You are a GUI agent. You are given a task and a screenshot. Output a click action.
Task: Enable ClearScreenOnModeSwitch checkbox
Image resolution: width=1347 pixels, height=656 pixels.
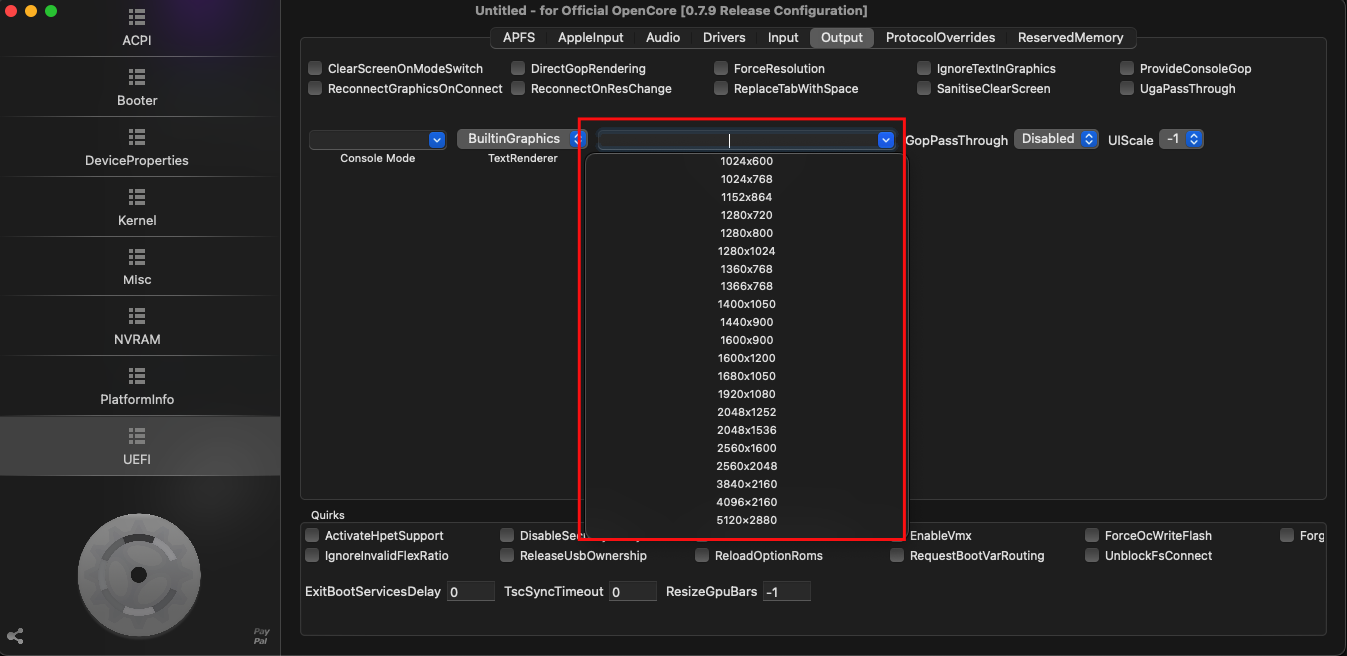click(x=315, y=69)
